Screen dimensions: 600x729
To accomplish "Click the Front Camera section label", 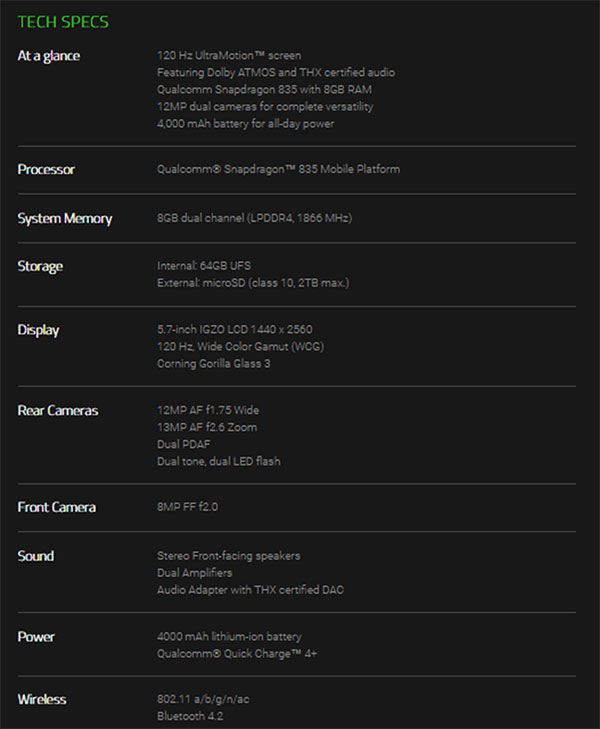I will pyautogui.click(x=57, y=507).
